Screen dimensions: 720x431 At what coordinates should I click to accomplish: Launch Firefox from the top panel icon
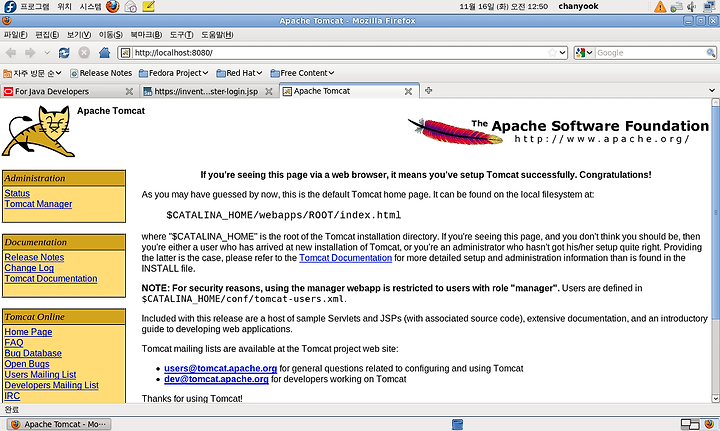tap(112, 6)
